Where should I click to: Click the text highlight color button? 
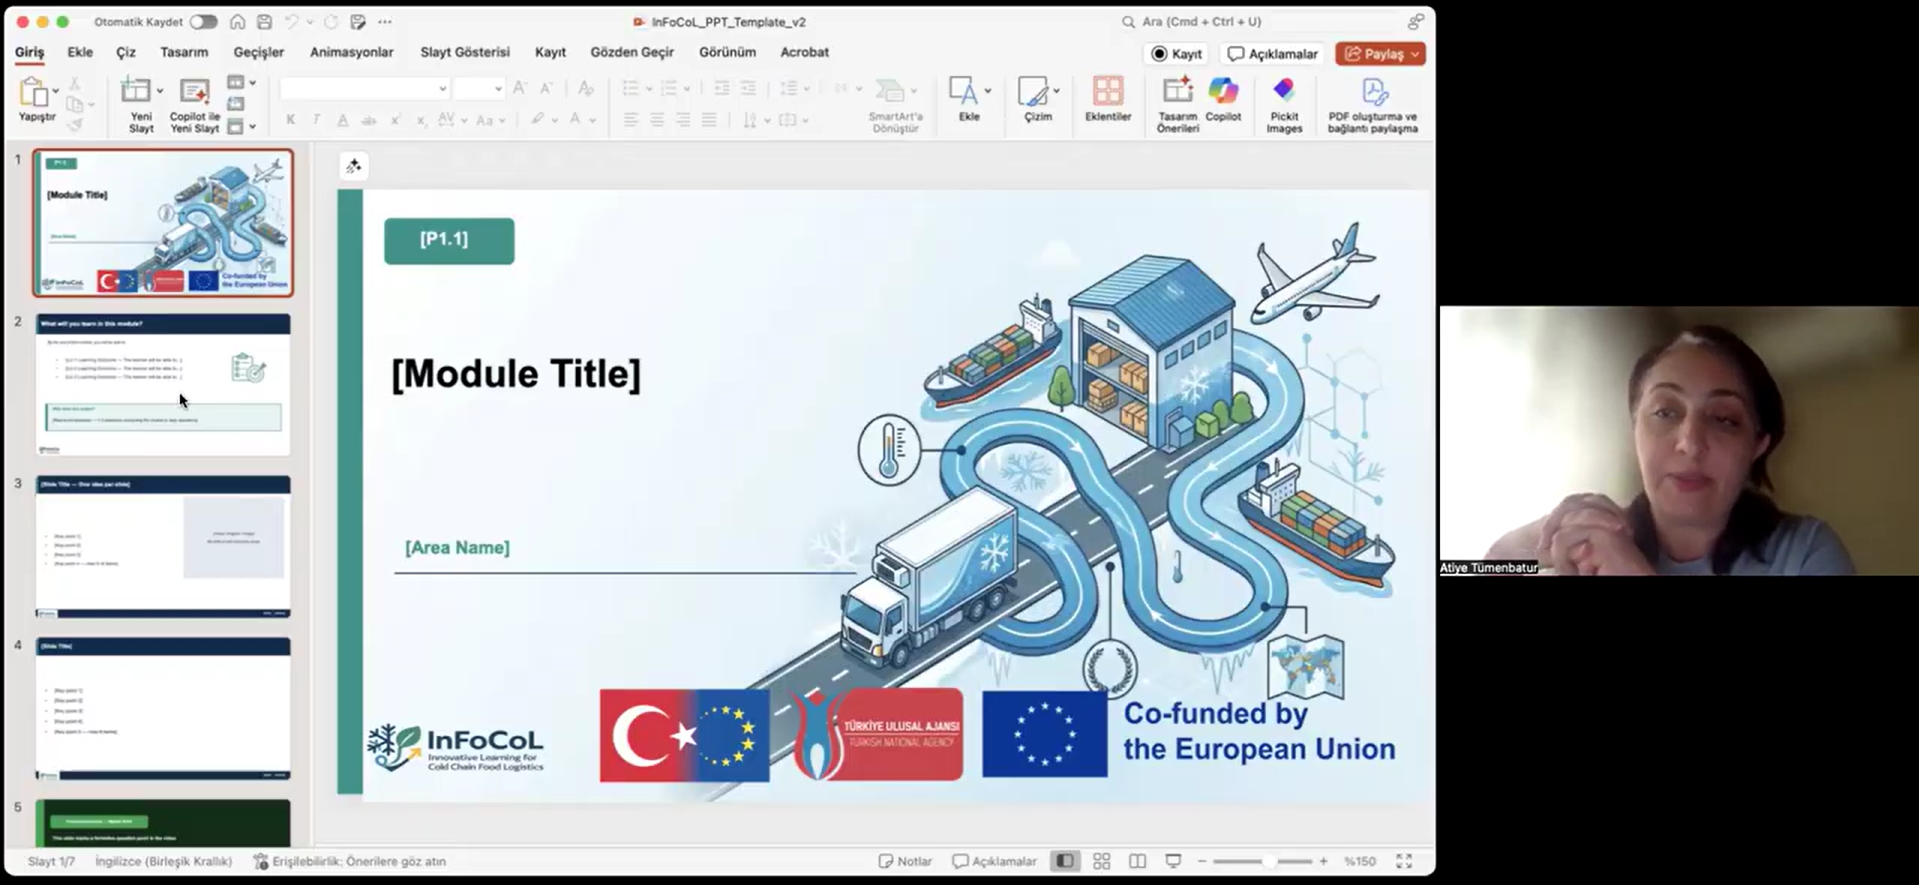[x=537, y=120]
